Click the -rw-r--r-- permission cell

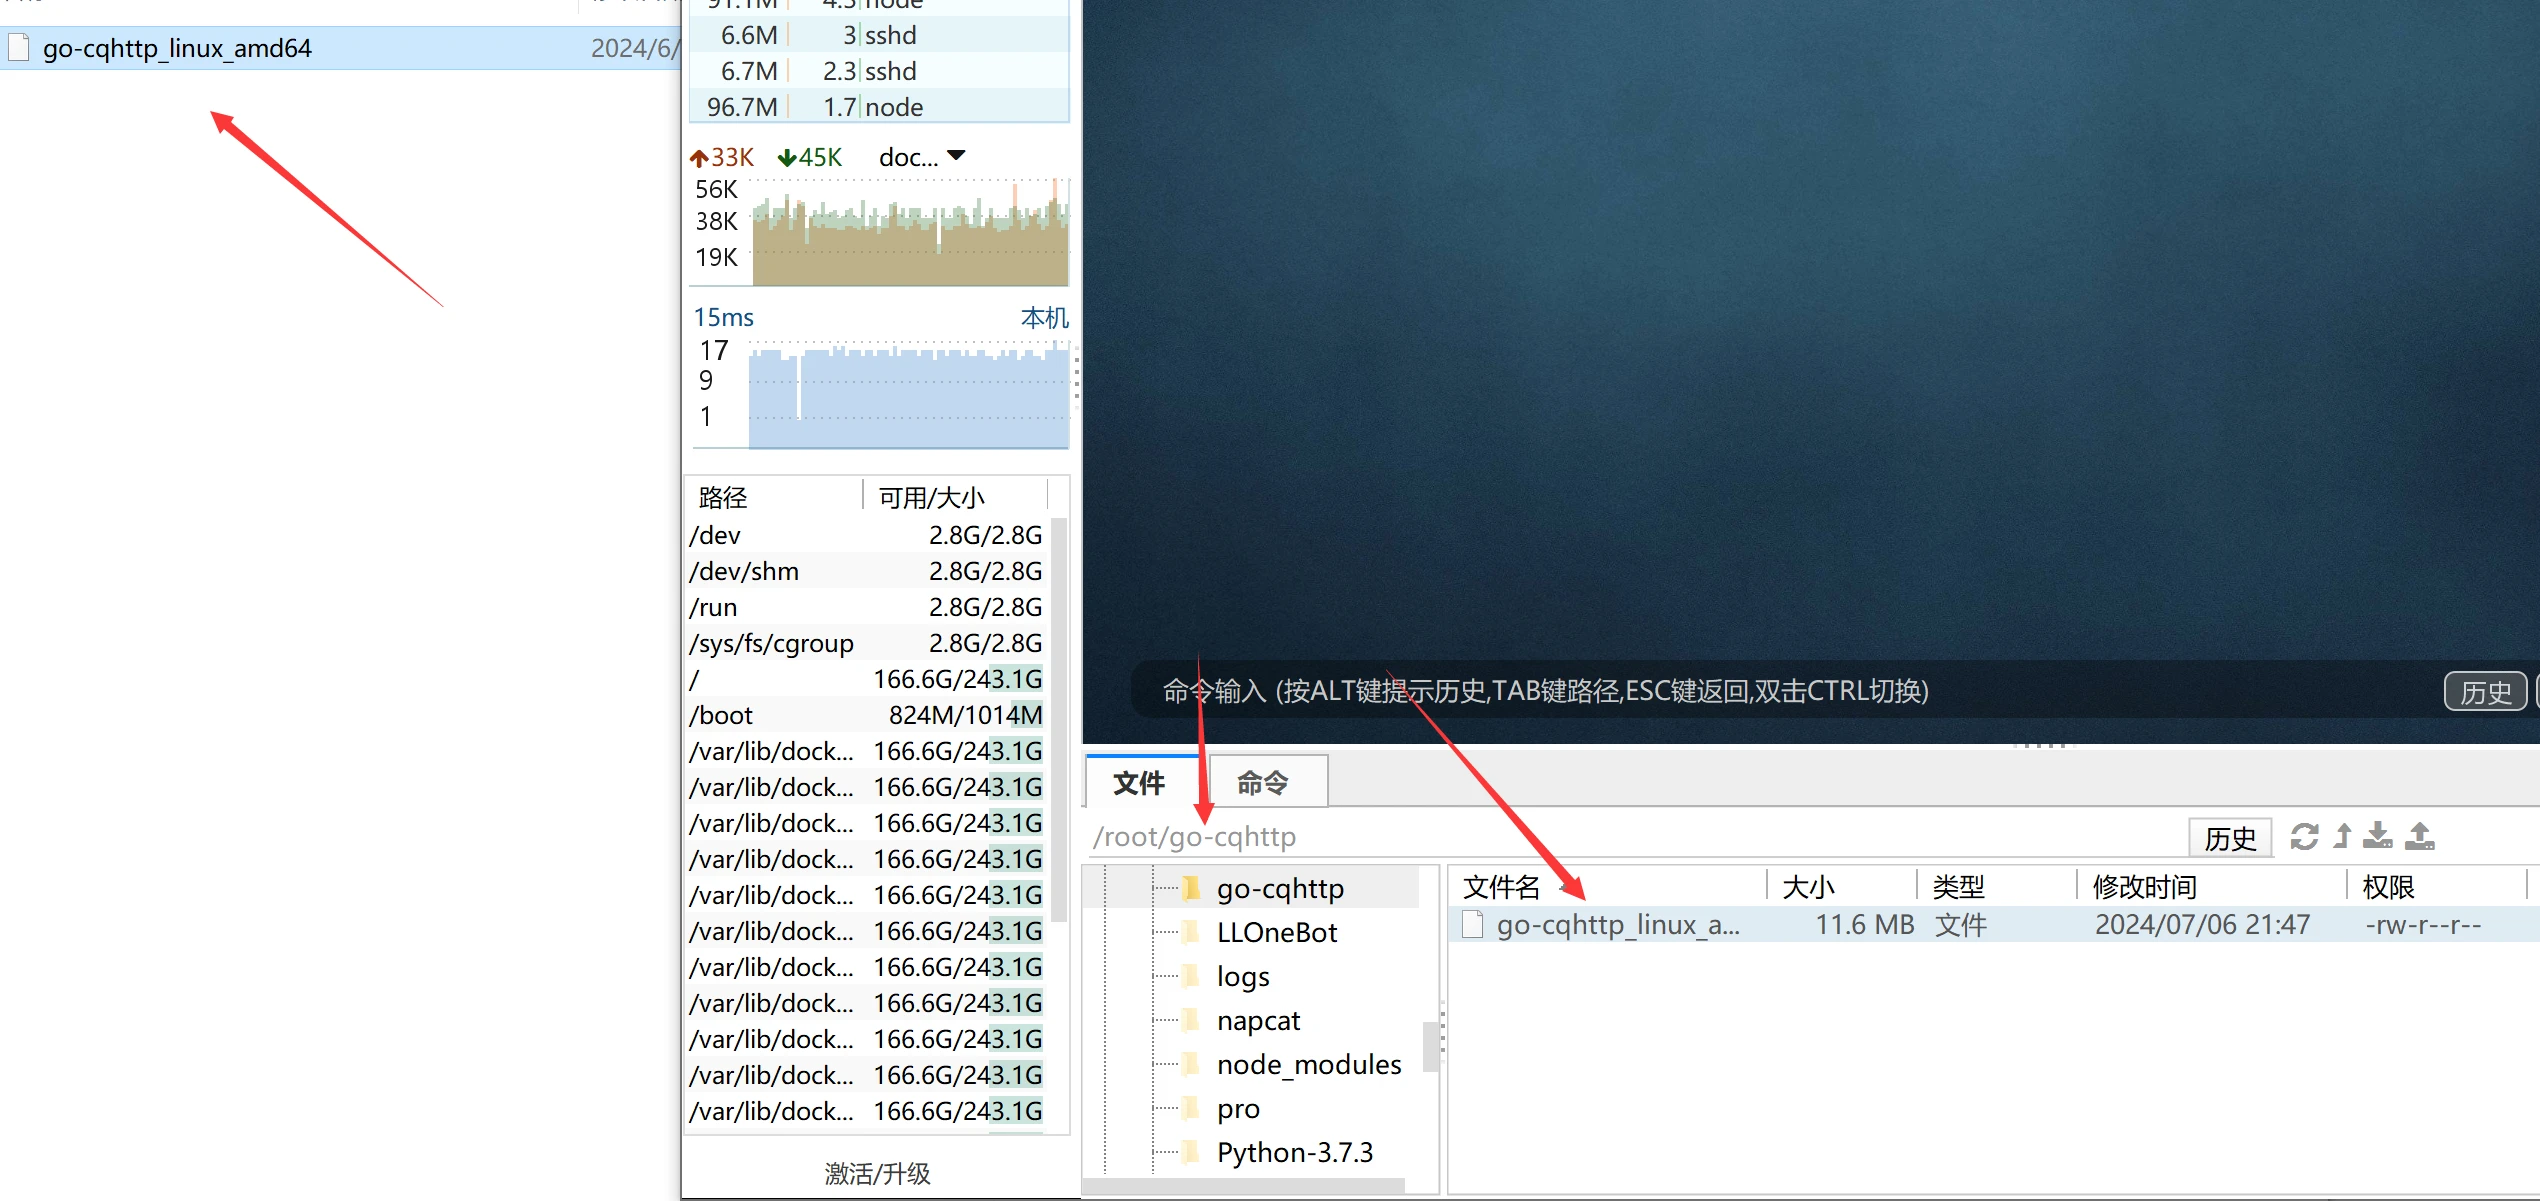[x=2423, y=924]
